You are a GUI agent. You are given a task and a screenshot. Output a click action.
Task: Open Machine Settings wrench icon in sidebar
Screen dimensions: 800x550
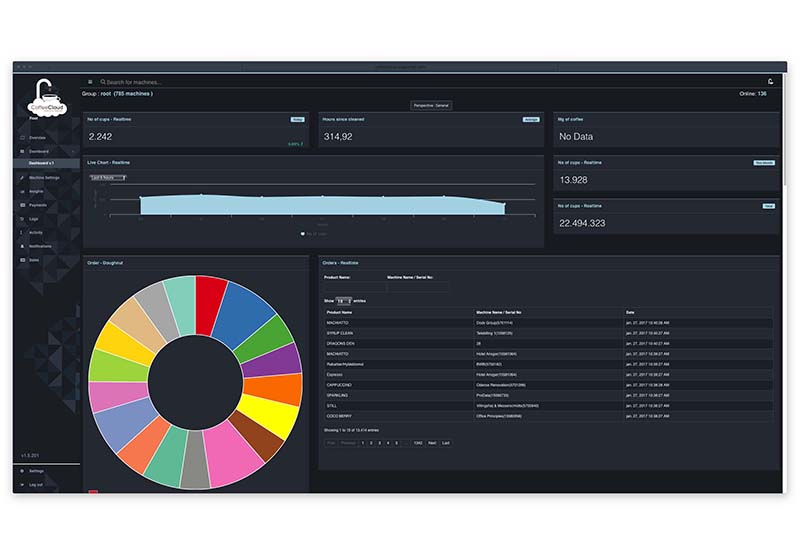[x=22, y=177]
